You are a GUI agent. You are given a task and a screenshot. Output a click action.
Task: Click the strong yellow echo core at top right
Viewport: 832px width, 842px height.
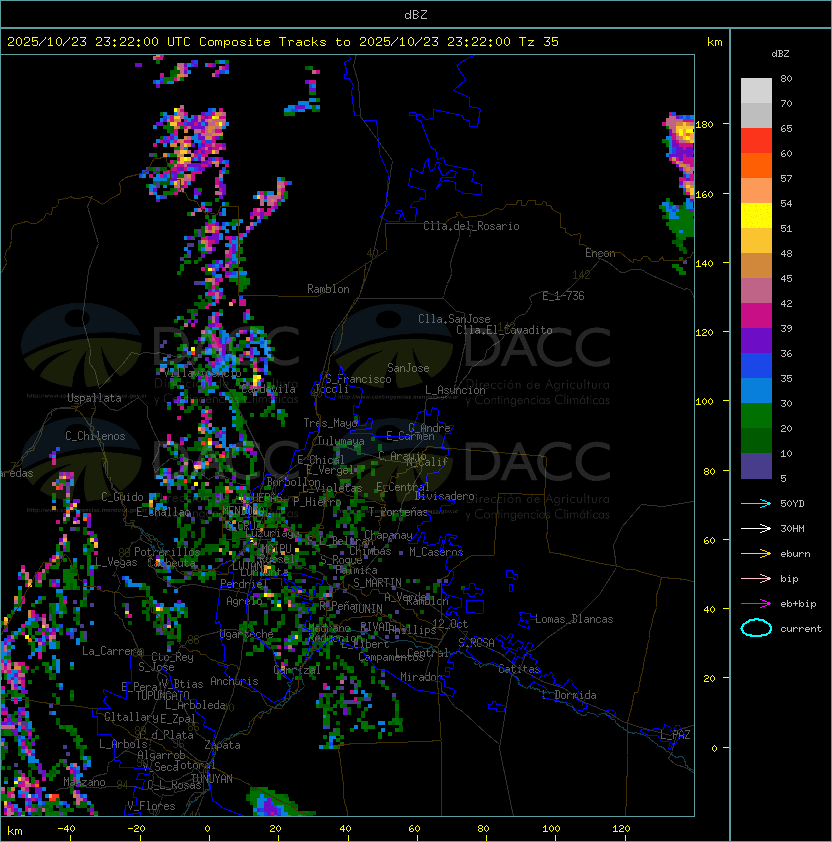click(x=684, y=130)
